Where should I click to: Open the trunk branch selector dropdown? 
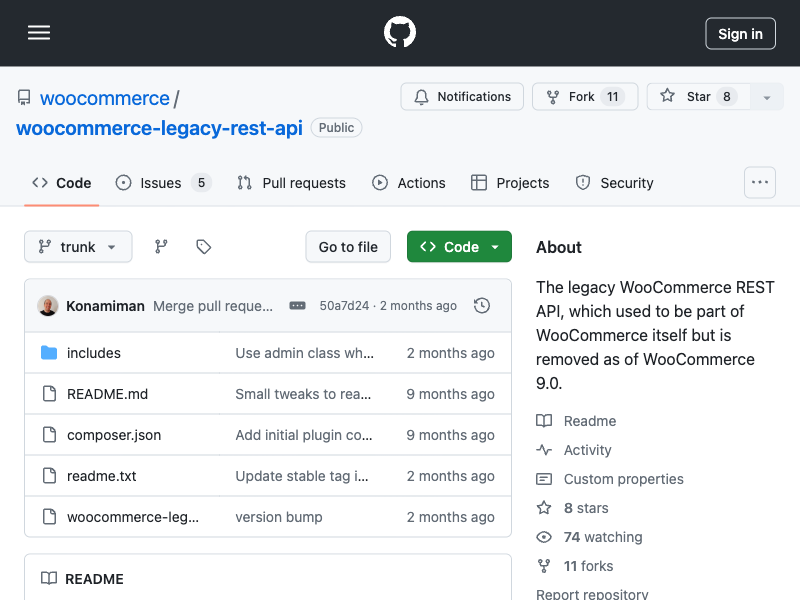click(x=78, y=246)
